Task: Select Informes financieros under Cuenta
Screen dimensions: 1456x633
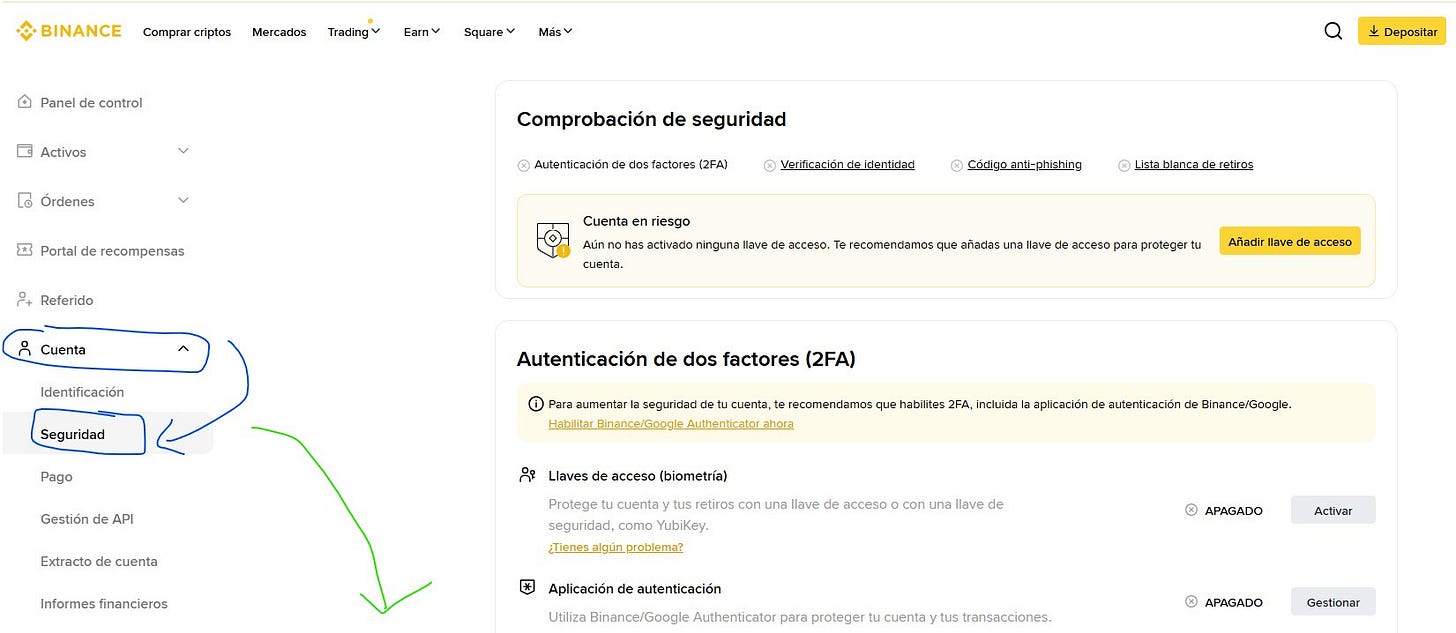Action: coord(104,604)
